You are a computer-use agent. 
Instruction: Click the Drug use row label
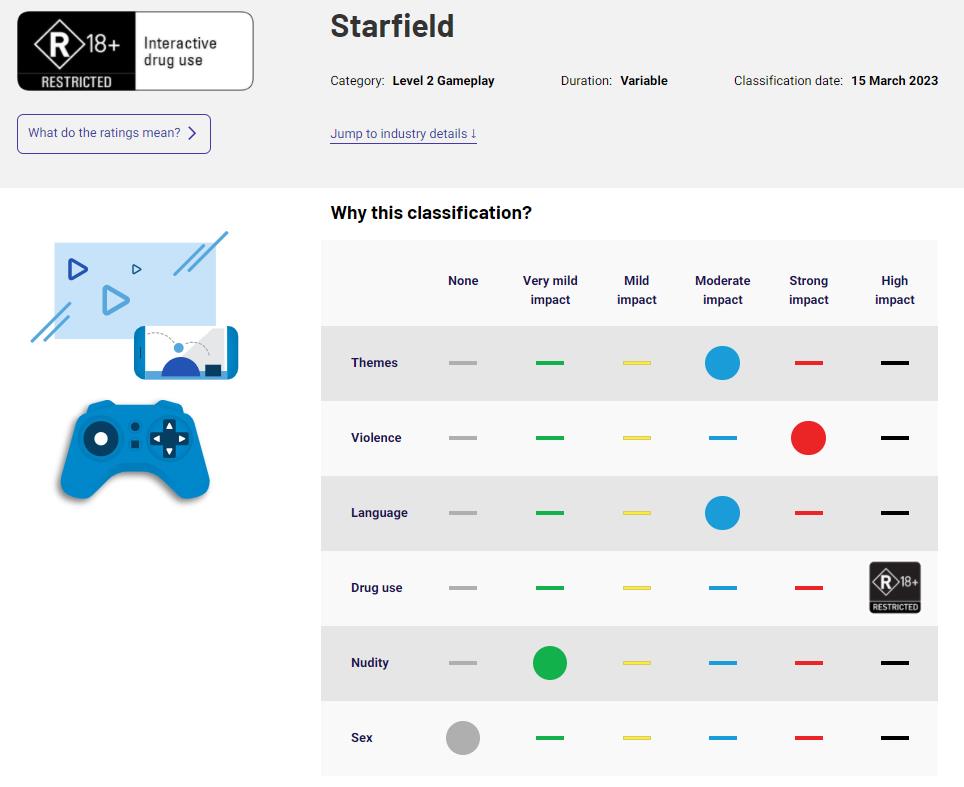click(x=376, y=588)
